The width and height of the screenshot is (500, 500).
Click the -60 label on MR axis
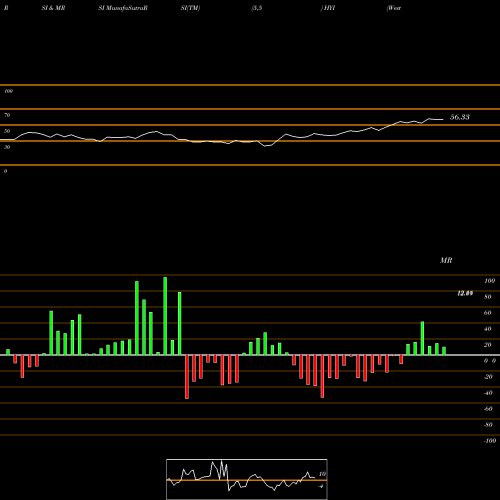[488, 409]
